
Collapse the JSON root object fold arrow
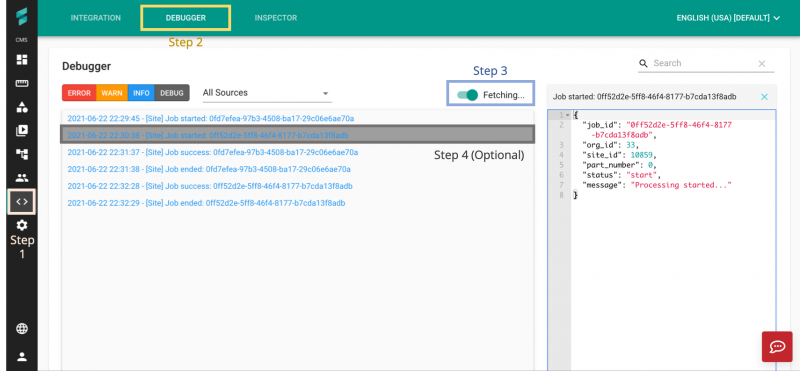568,115
